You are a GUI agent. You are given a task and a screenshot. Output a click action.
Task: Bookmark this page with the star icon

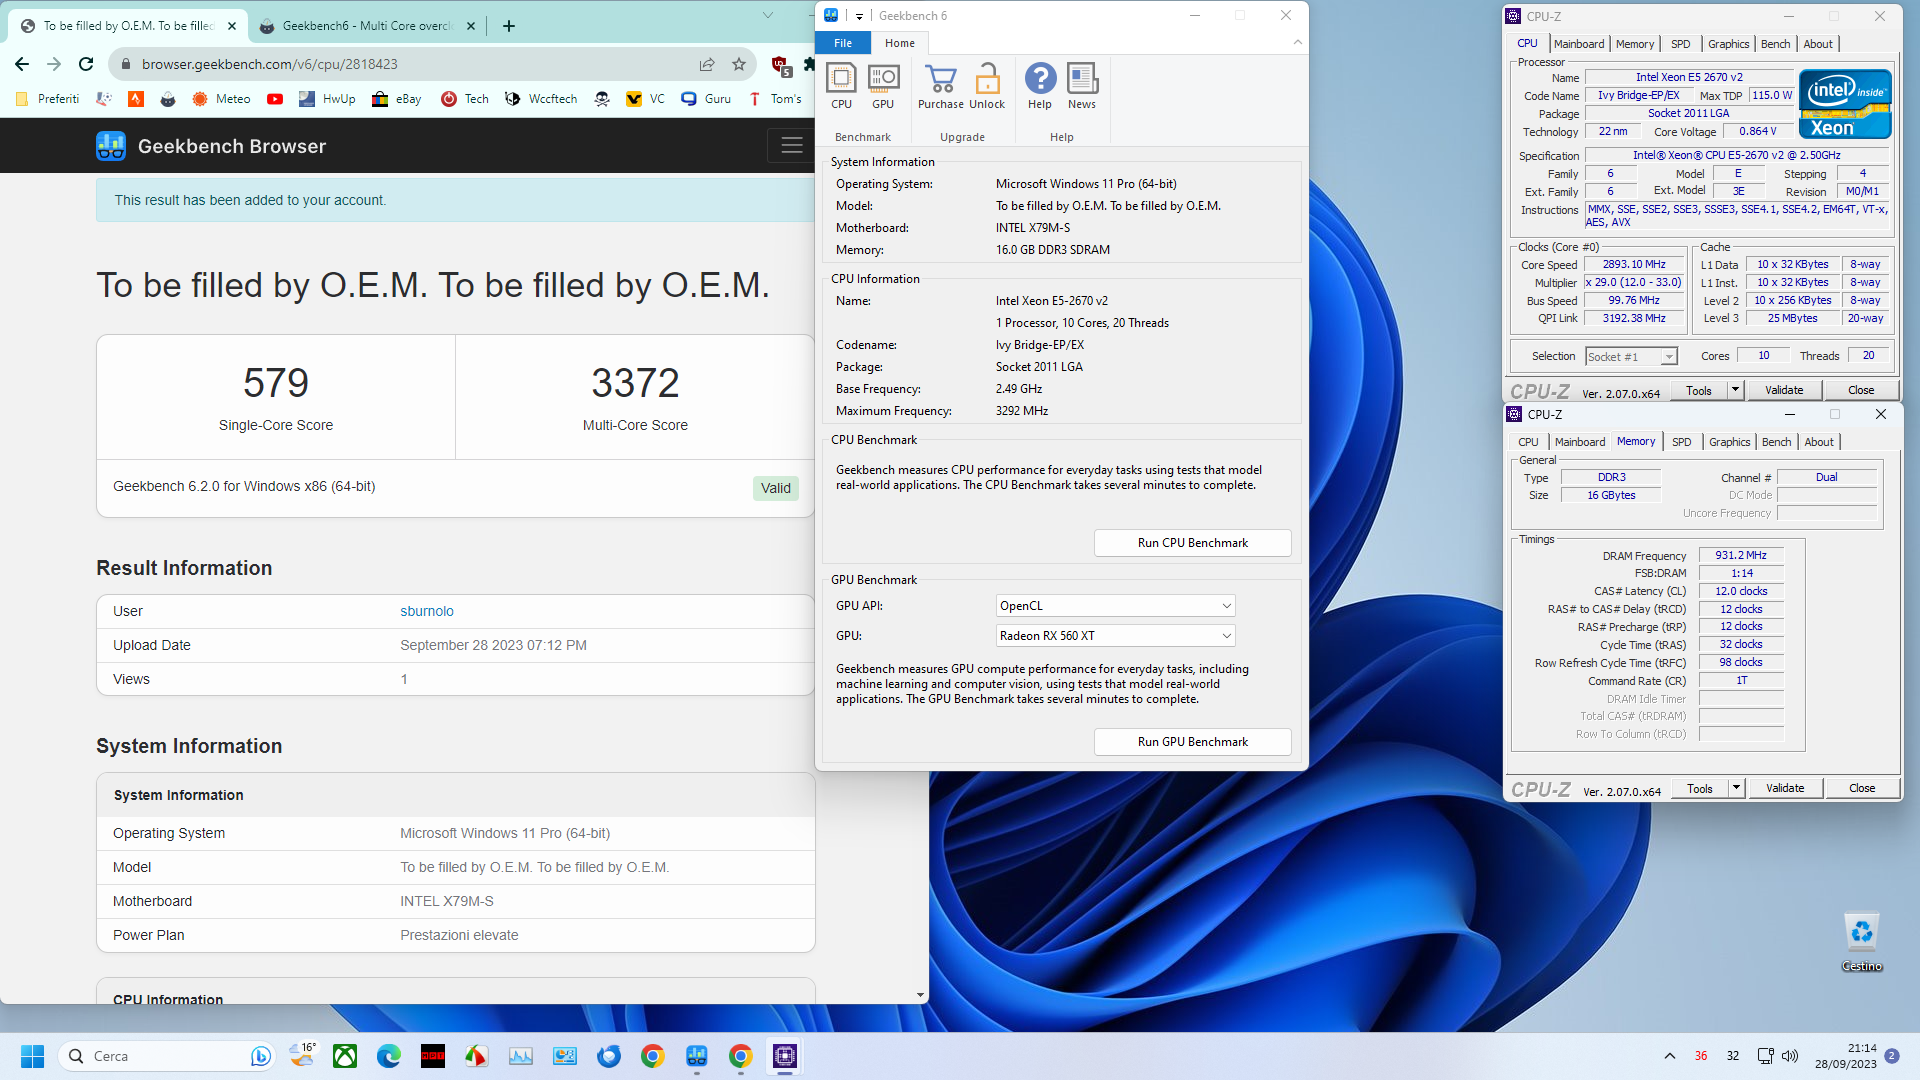739,64
